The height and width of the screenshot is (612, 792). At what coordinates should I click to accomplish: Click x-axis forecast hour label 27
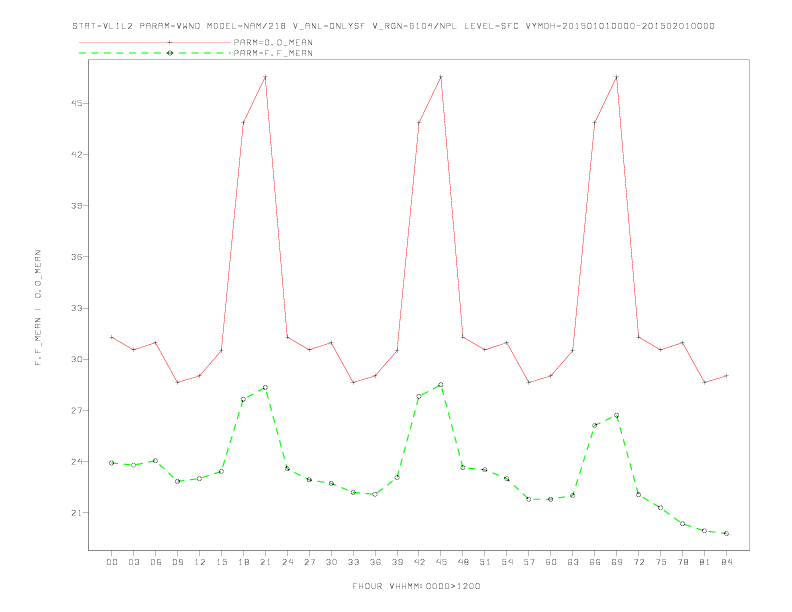coord(309,562)
